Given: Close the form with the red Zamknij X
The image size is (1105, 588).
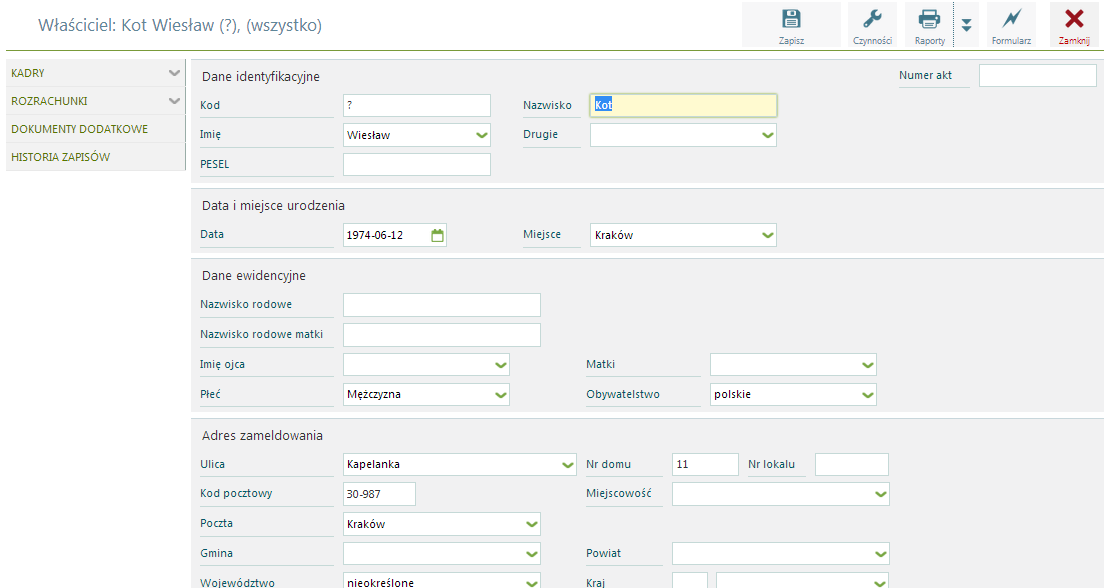Looking at the screenshot, I should pyautogui.click(x=1074, y=25).
